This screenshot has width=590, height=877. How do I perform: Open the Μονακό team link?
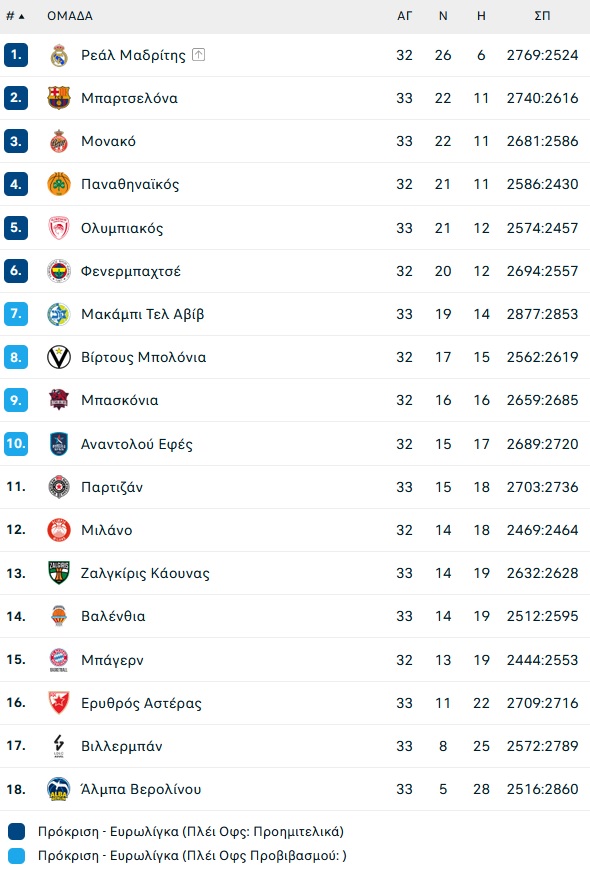click(x=108, y=141)
